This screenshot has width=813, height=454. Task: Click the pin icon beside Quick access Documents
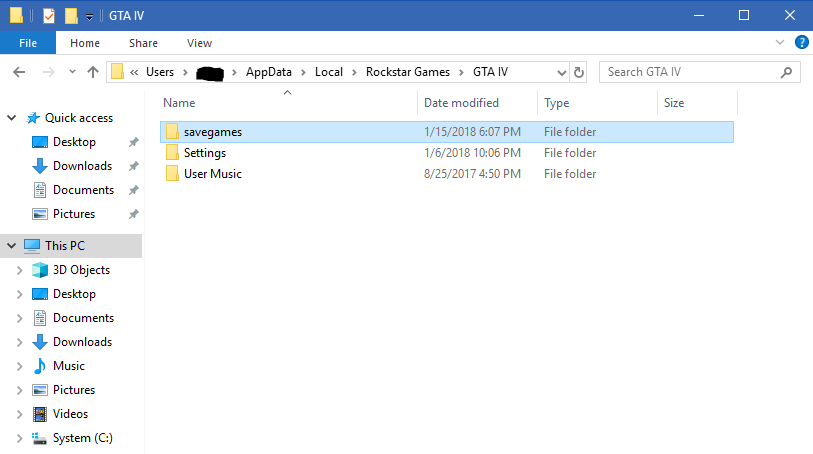[x=134, y=190]
